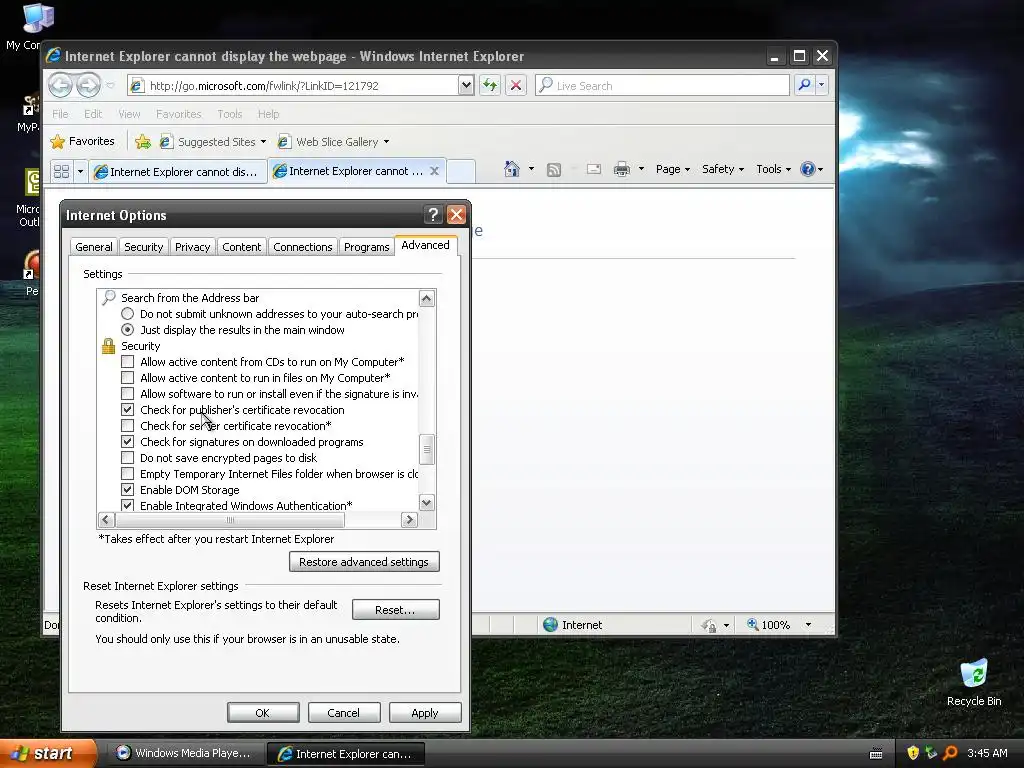Close the second Internet Explorer tab
This screenshot has height=768, width=1024.
(434, 171)
